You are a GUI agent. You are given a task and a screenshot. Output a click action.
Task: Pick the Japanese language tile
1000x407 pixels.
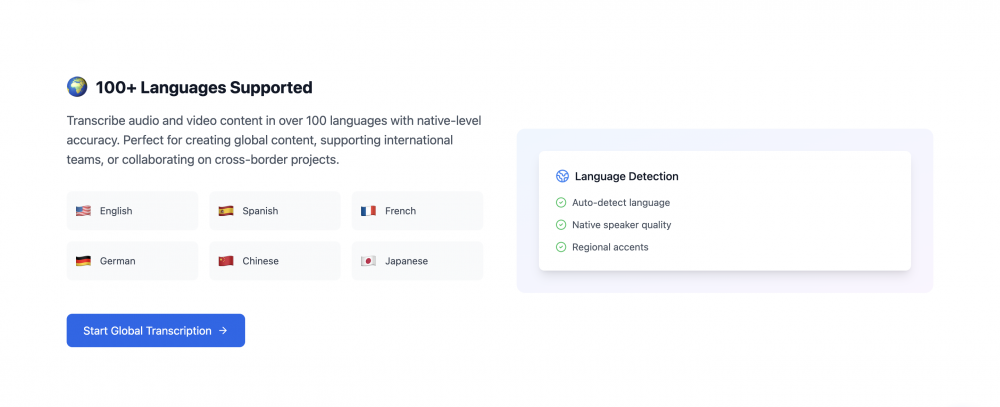417,261
